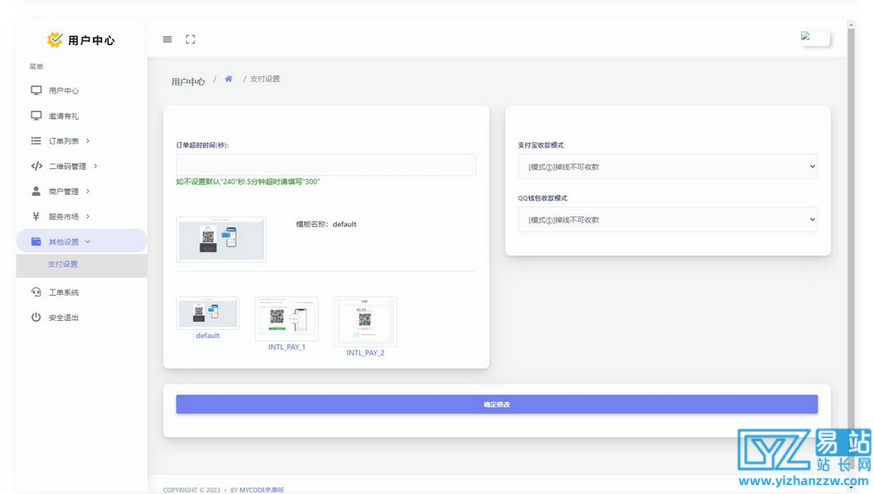Select the INTL_PAY_1 template thumbnail
874x494 pixels.
(287, 318)
